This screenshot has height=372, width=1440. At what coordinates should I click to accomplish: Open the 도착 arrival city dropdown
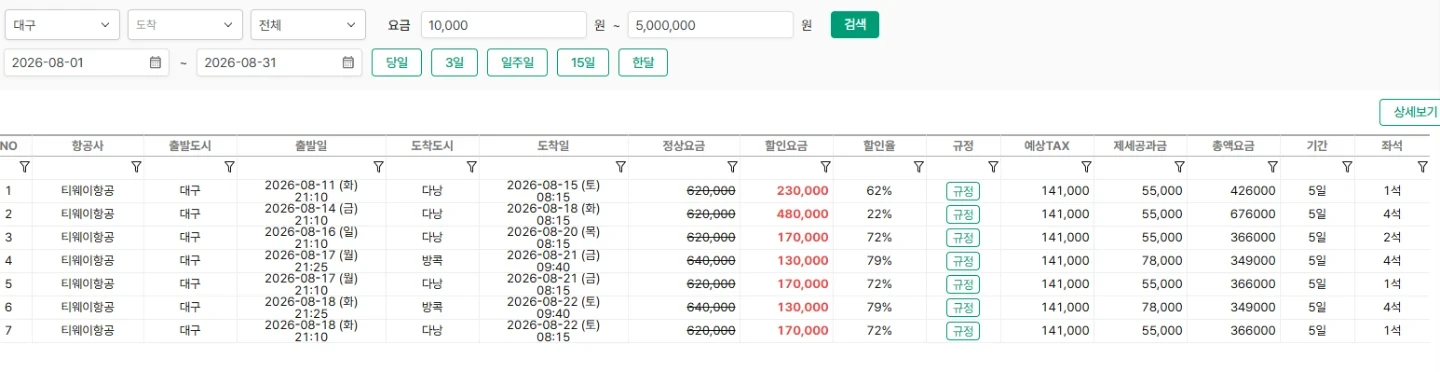tap(185, 25)
